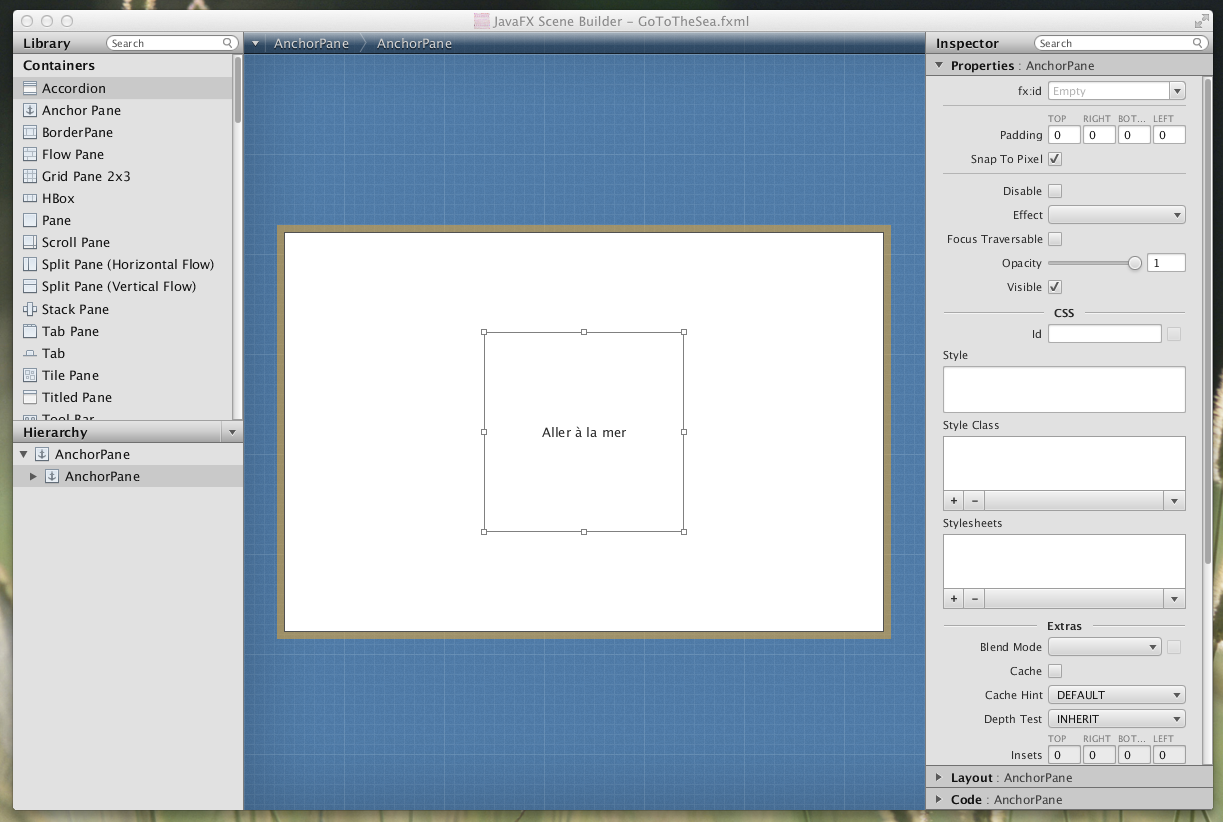Select the first AnchorPane breadcrumb
Image resolution: width=1223 pixels, height=822 pixels.
click(x=312, y=43)
